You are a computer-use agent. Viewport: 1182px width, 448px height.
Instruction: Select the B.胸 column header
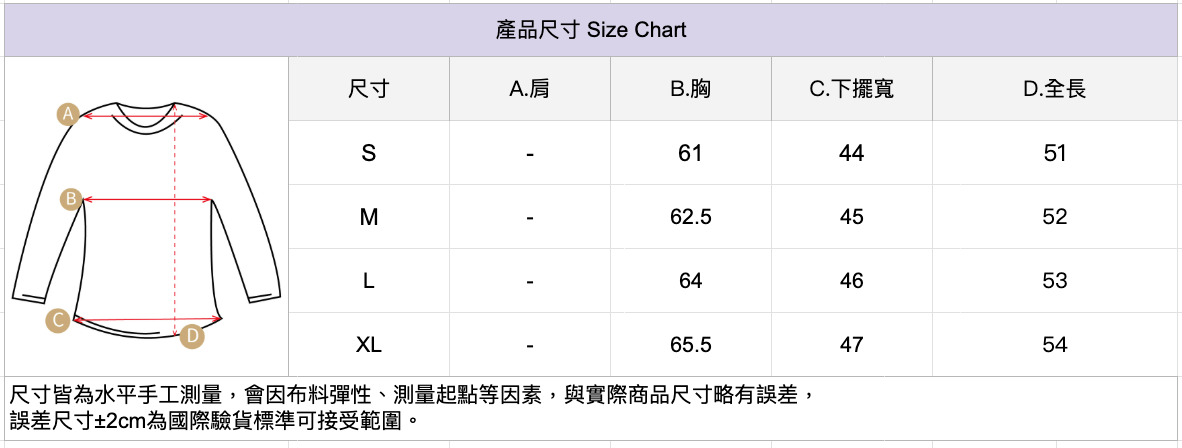point(690,89)
